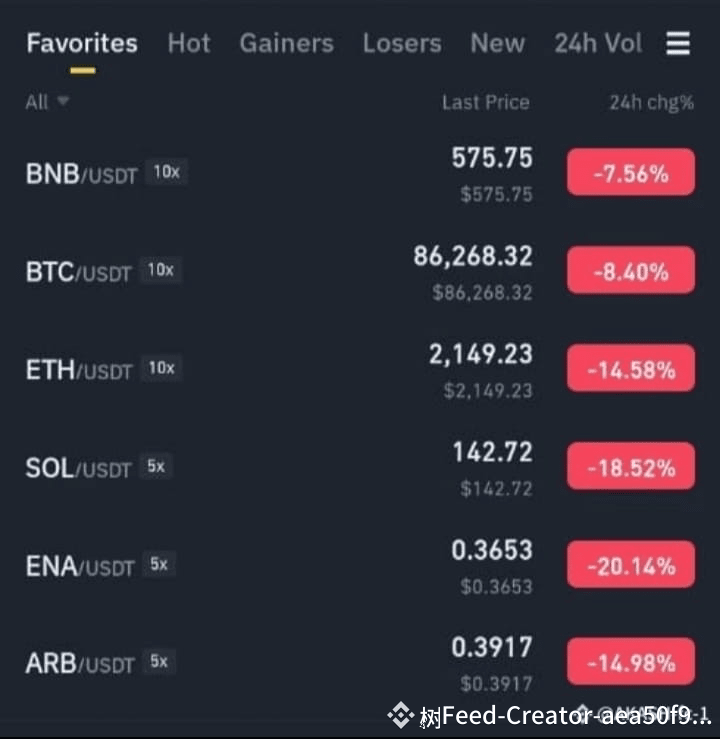Sort by 24h chg% column header

tap(652, 102)
